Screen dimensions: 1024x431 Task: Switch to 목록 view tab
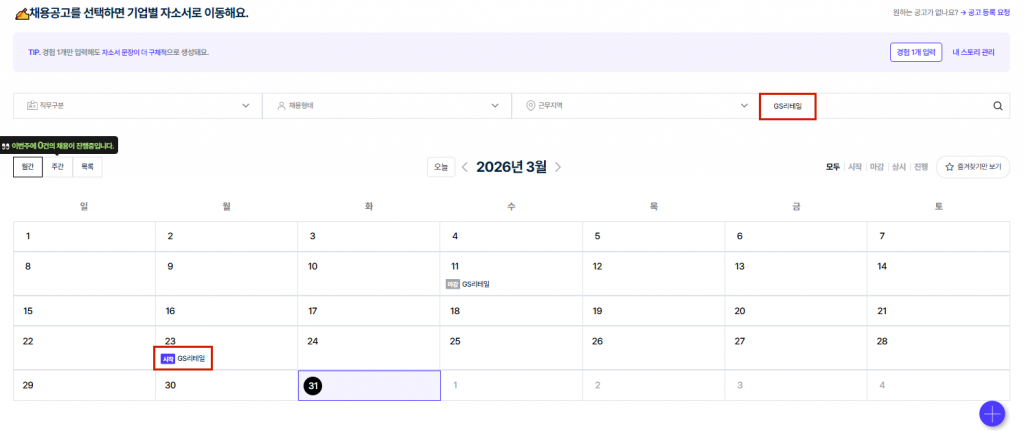pos(87,167)
